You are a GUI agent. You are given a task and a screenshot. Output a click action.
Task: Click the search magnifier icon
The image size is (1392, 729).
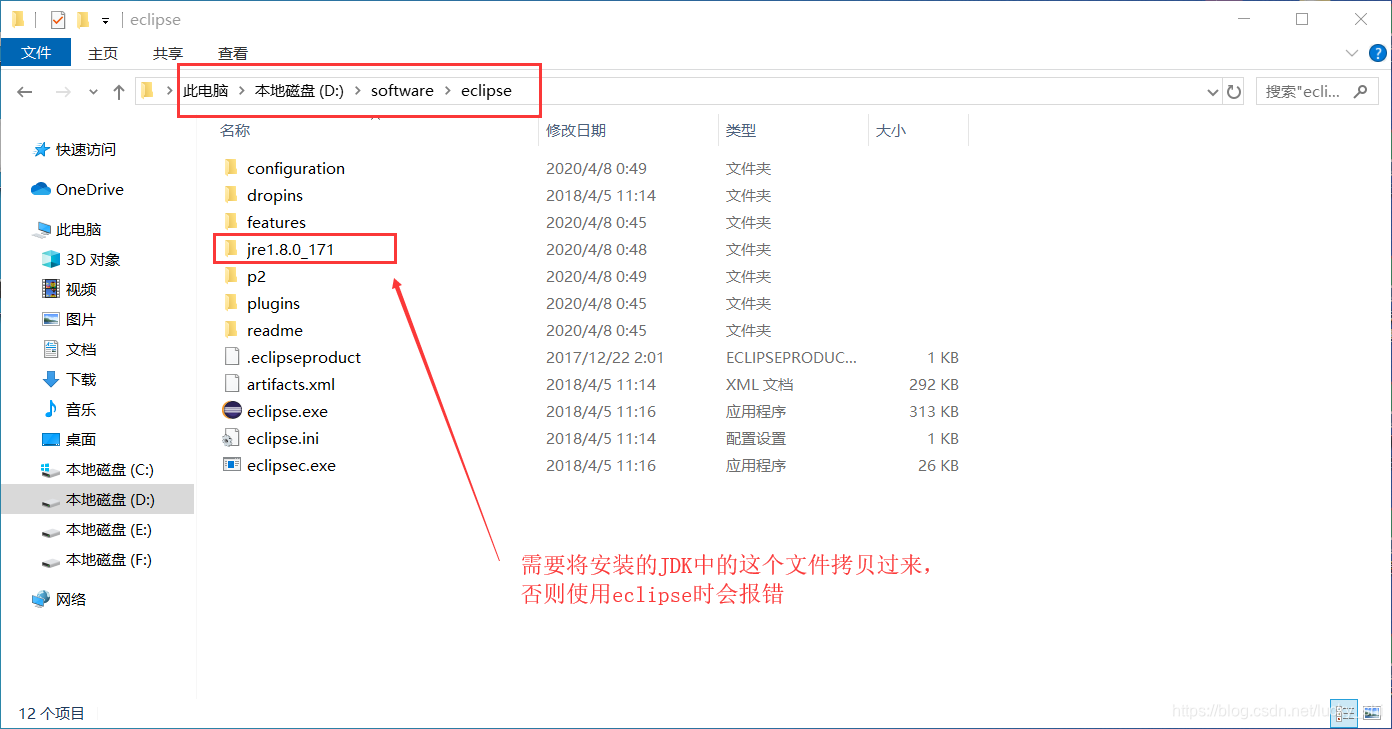pos(1360,91)
